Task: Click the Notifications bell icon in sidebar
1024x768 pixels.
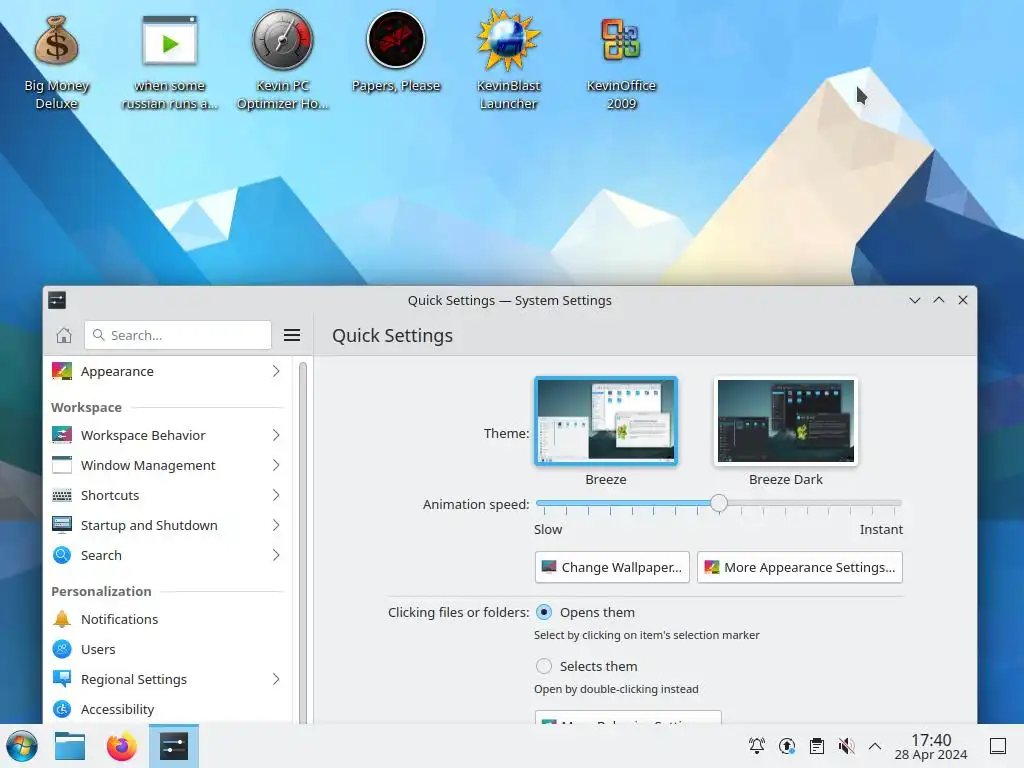Action: point(62,619)
